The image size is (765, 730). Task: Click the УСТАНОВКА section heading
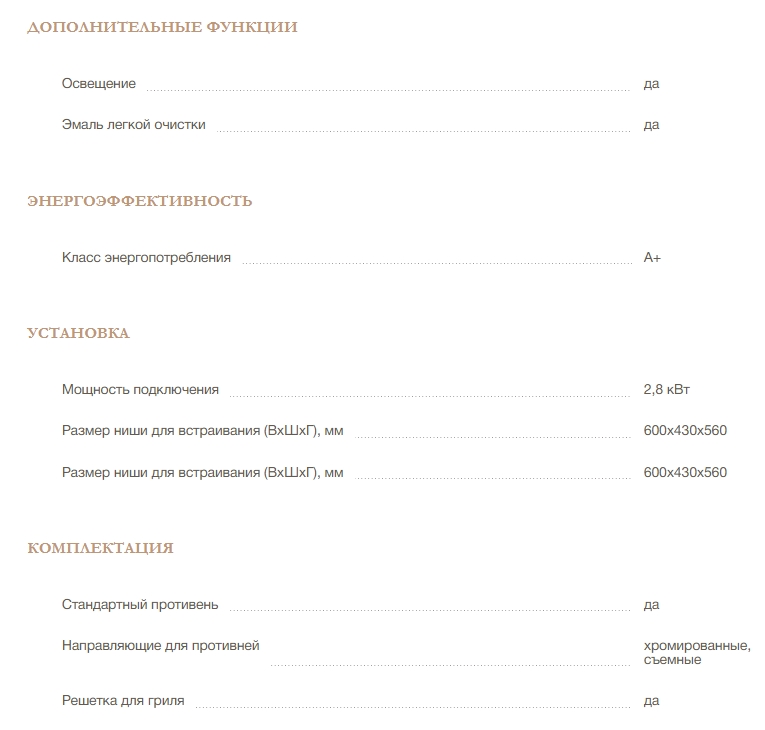click(79, 333)
